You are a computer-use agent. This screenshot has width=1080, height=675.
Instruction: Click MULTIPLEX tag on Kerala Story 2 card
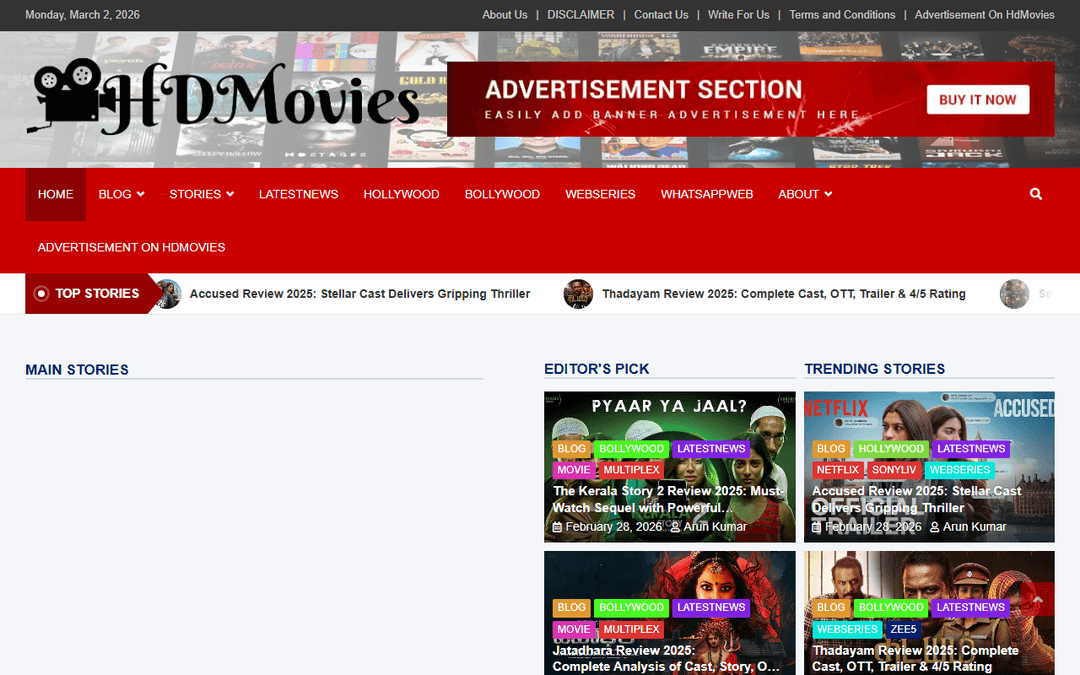point(632,470)
